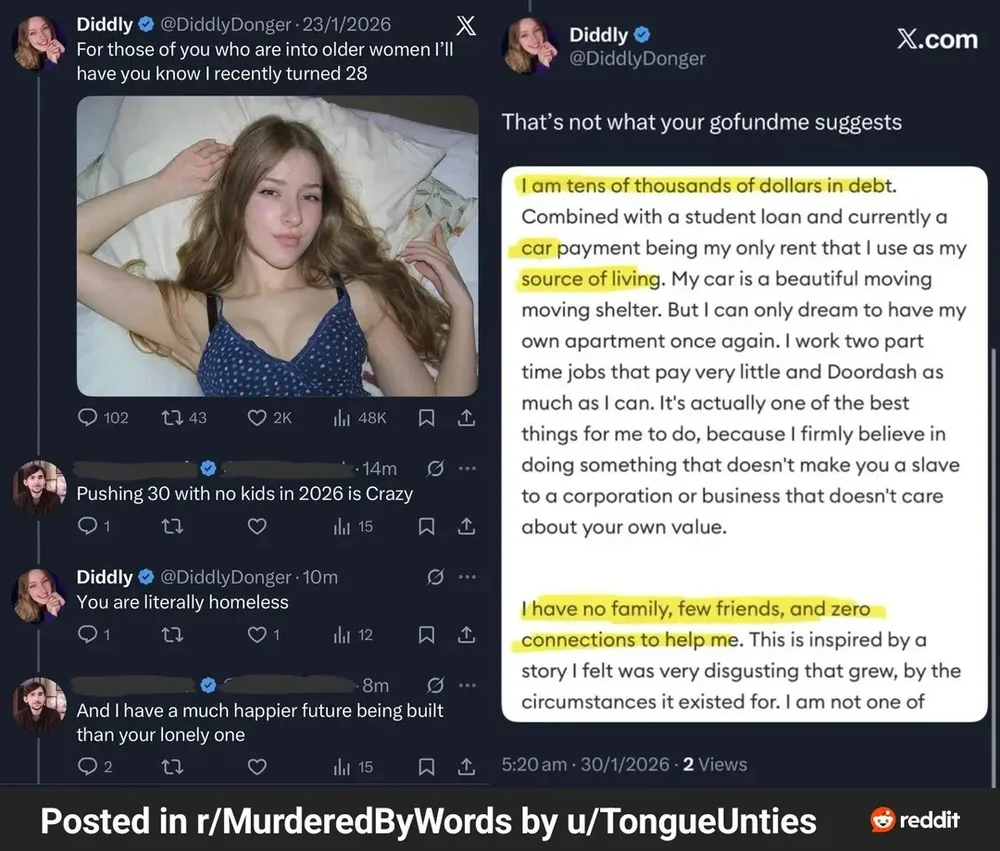Click the 5:20 am 30/1/2026 timestamp

(x=586, y=764)
